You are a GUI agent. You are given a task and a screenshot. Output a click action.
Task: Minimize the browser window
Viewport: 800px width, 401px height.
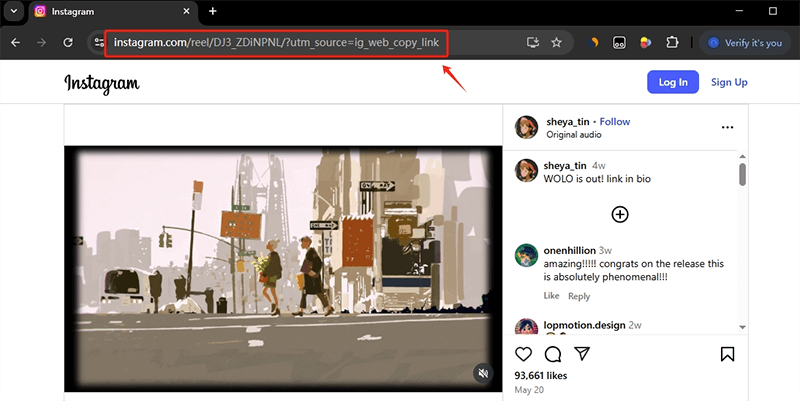pos(740,11)
